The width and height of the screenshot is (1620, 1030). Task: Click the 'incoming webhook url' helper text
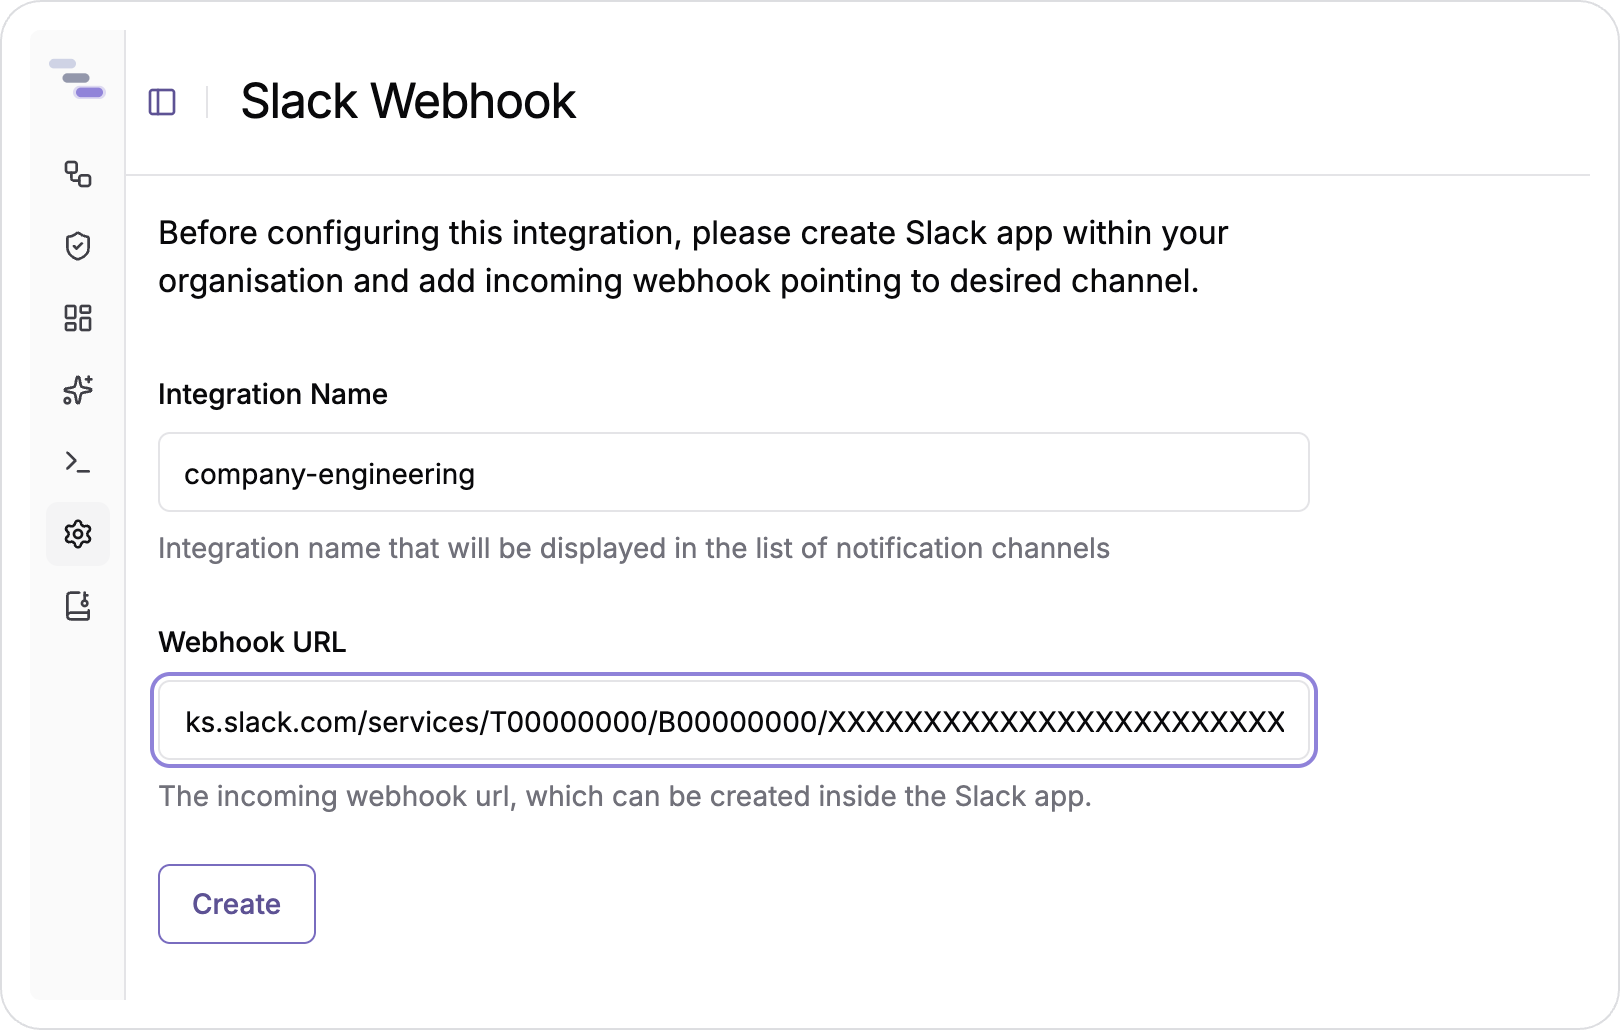pos(625,796)
